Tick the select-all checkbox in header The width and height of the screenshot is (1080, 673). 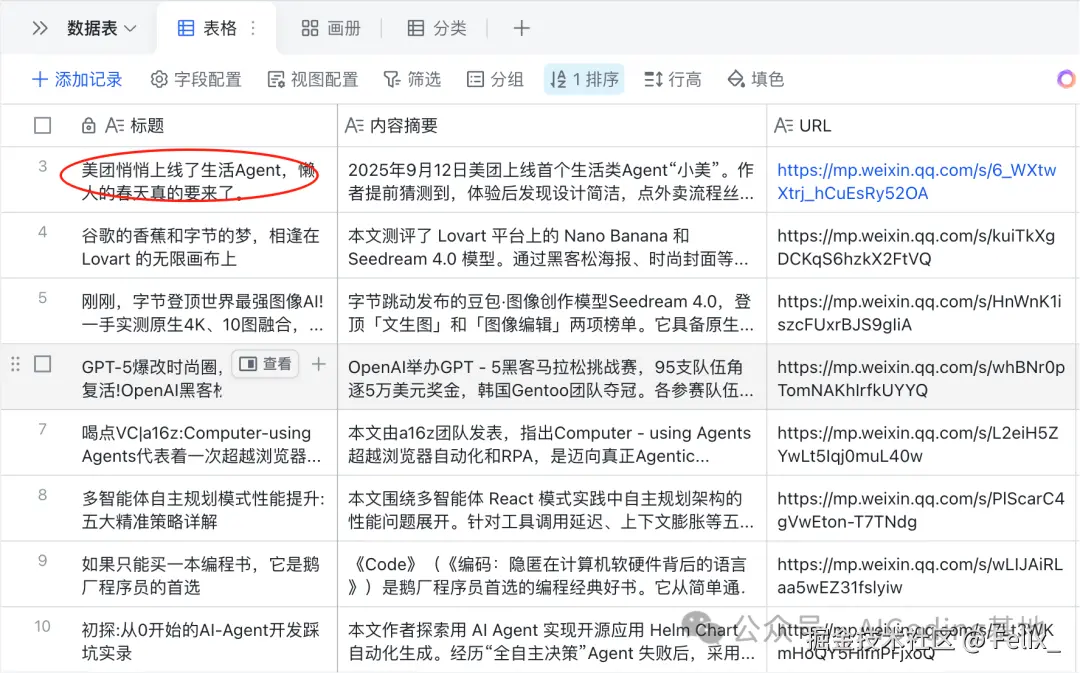click(x=43, y=125)
